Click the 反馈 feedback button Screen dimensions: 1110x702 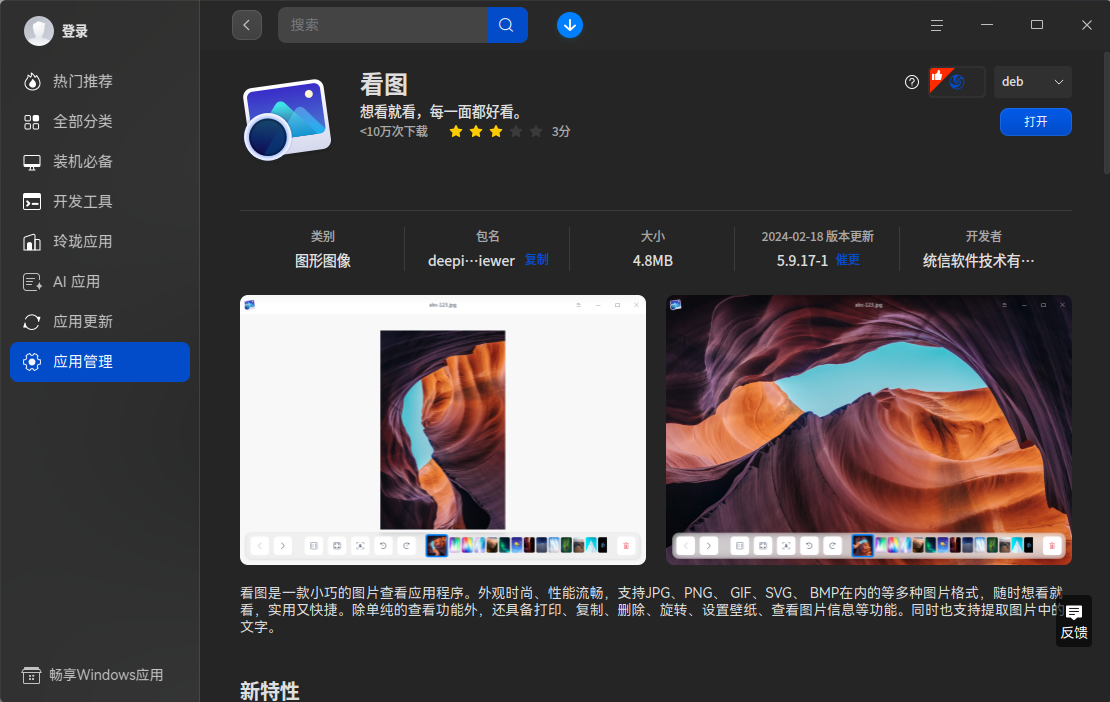[1074, 621]
